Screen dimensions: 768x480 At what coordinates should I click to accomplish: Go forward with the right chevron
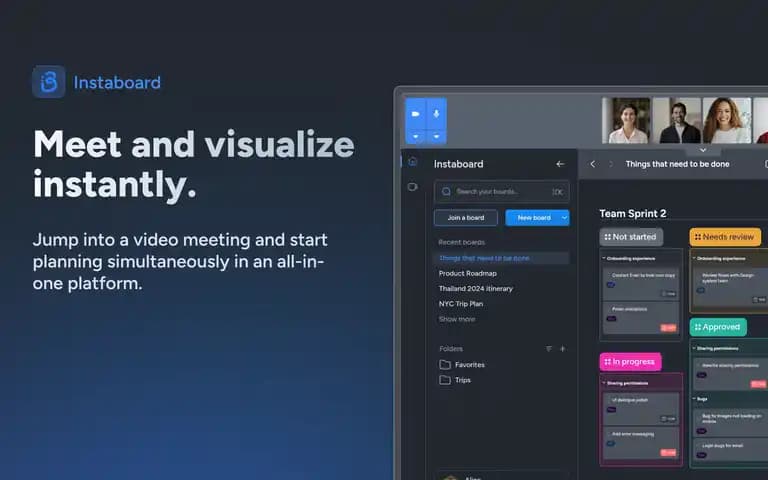tap(610, 164)
